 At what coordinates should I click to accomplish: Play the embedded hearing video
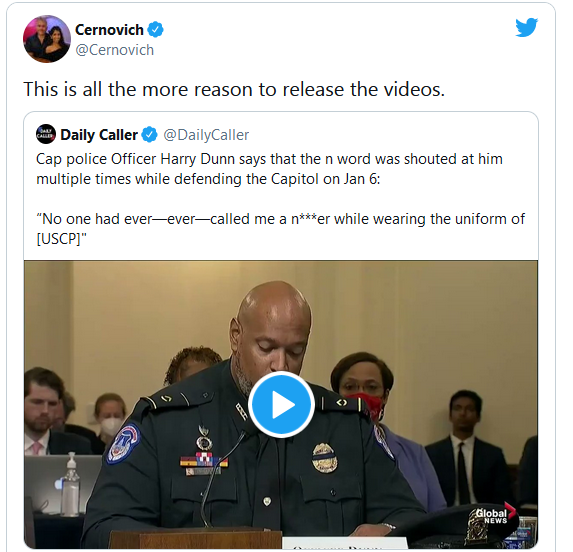pyautogui.click(x=281, y=404)
